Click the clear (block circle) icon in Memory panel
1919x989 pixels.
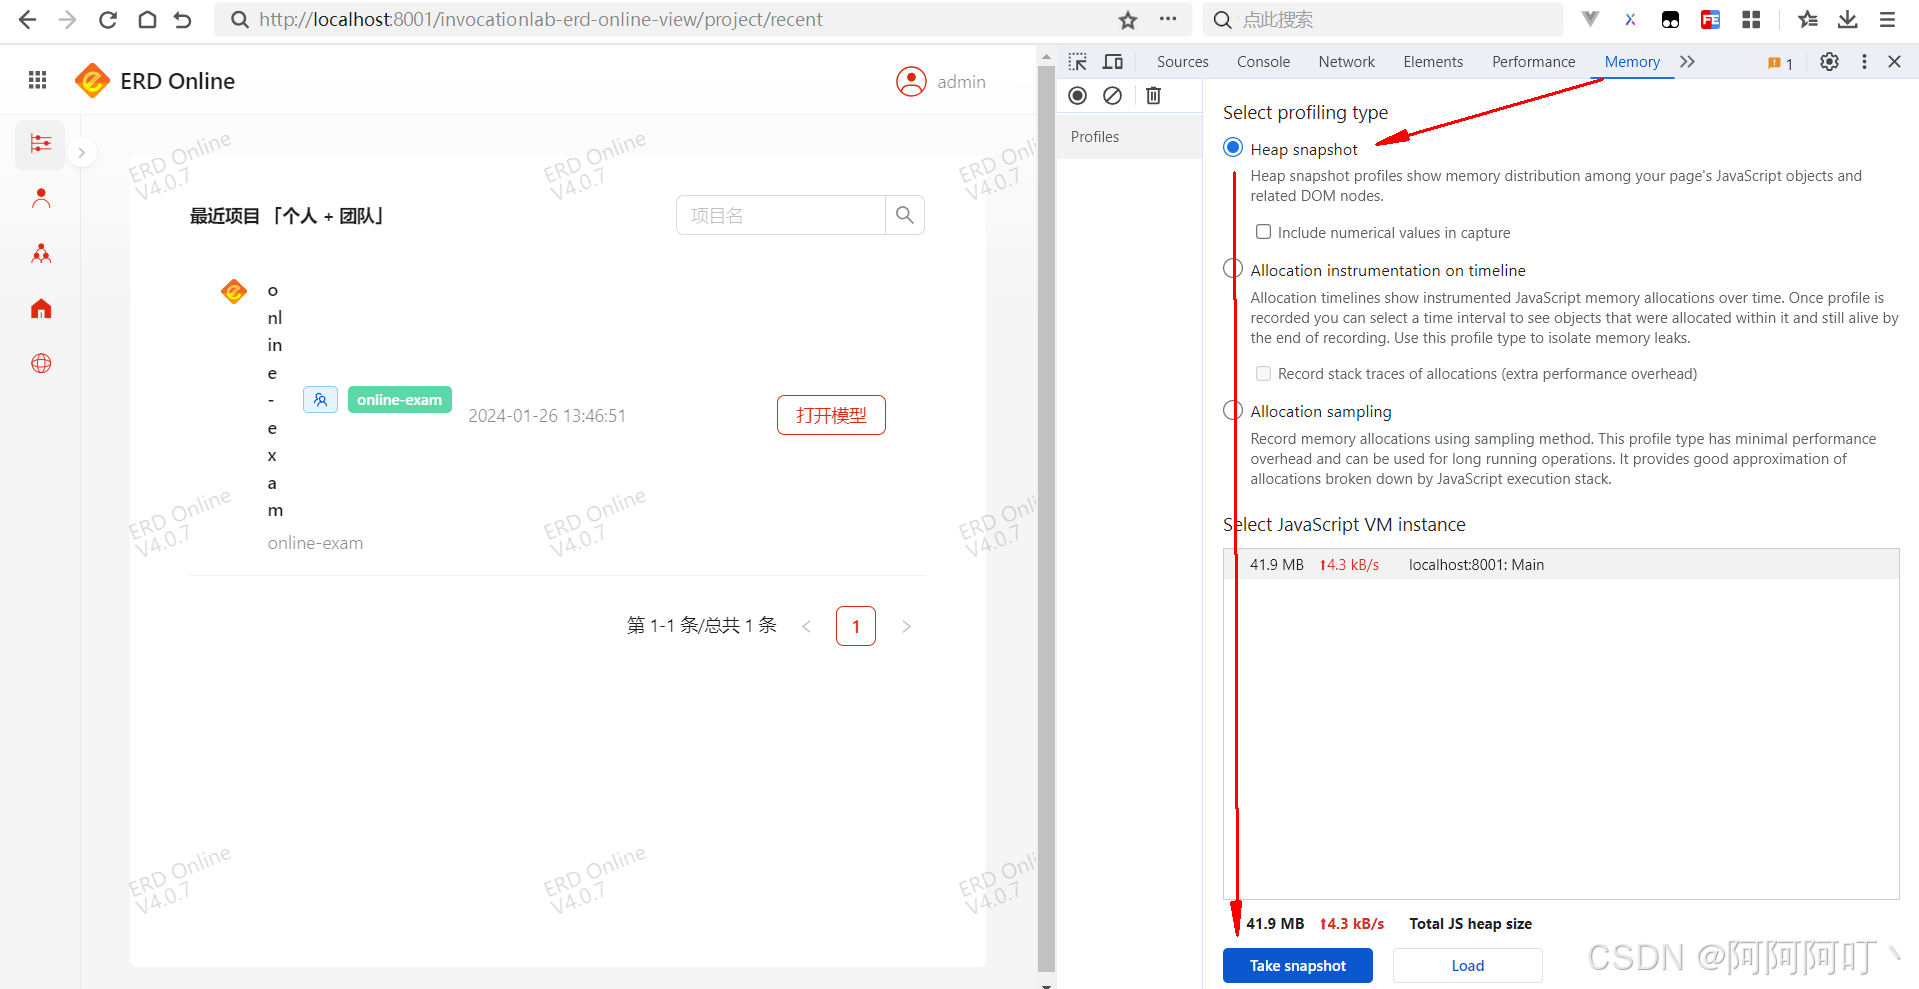[x=1112, y=95]
